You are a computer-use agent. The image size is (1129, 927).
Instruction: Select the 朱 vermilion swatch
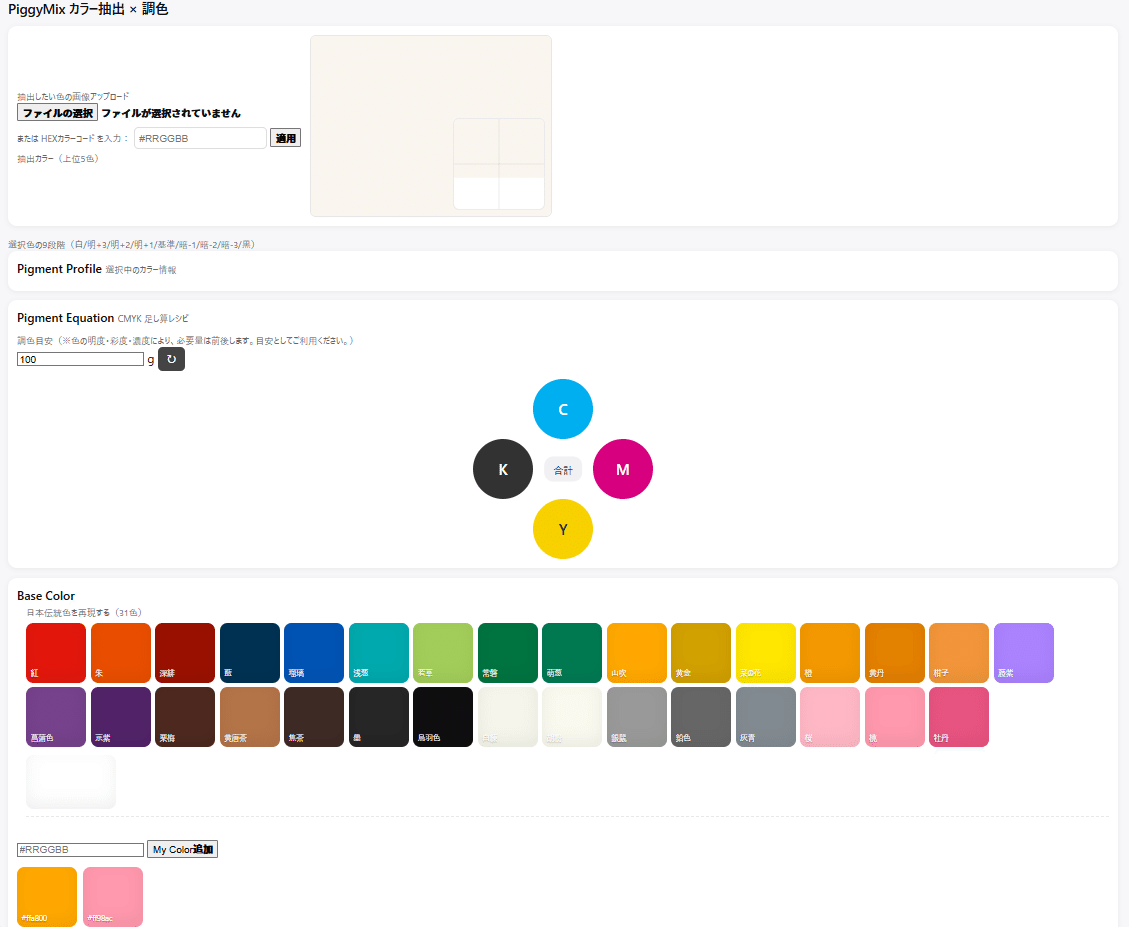coord(121,653)
